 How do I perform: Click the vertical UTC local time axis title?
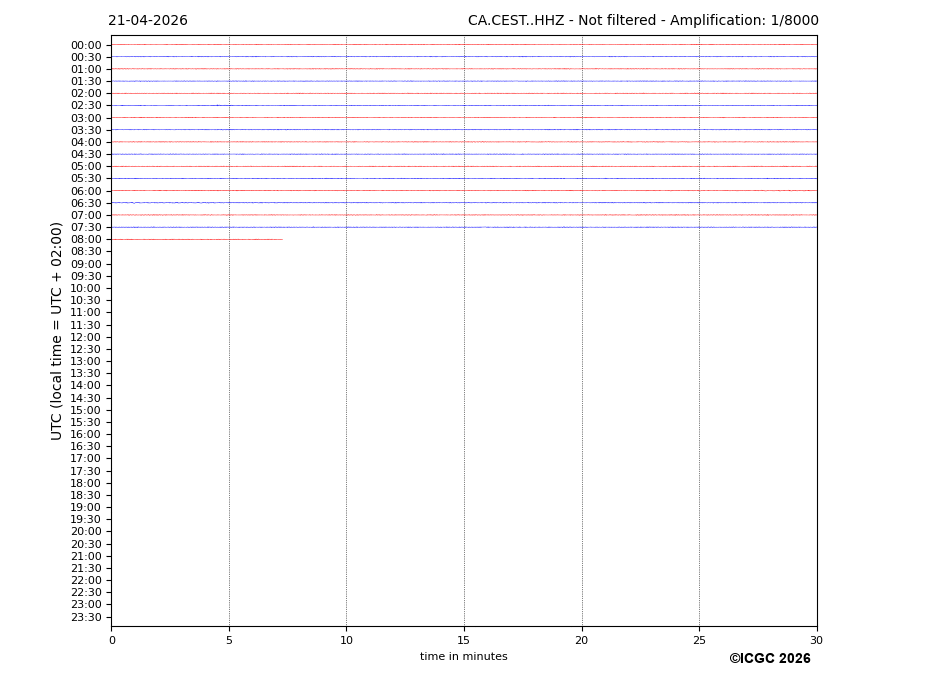[x=57, y=331]
